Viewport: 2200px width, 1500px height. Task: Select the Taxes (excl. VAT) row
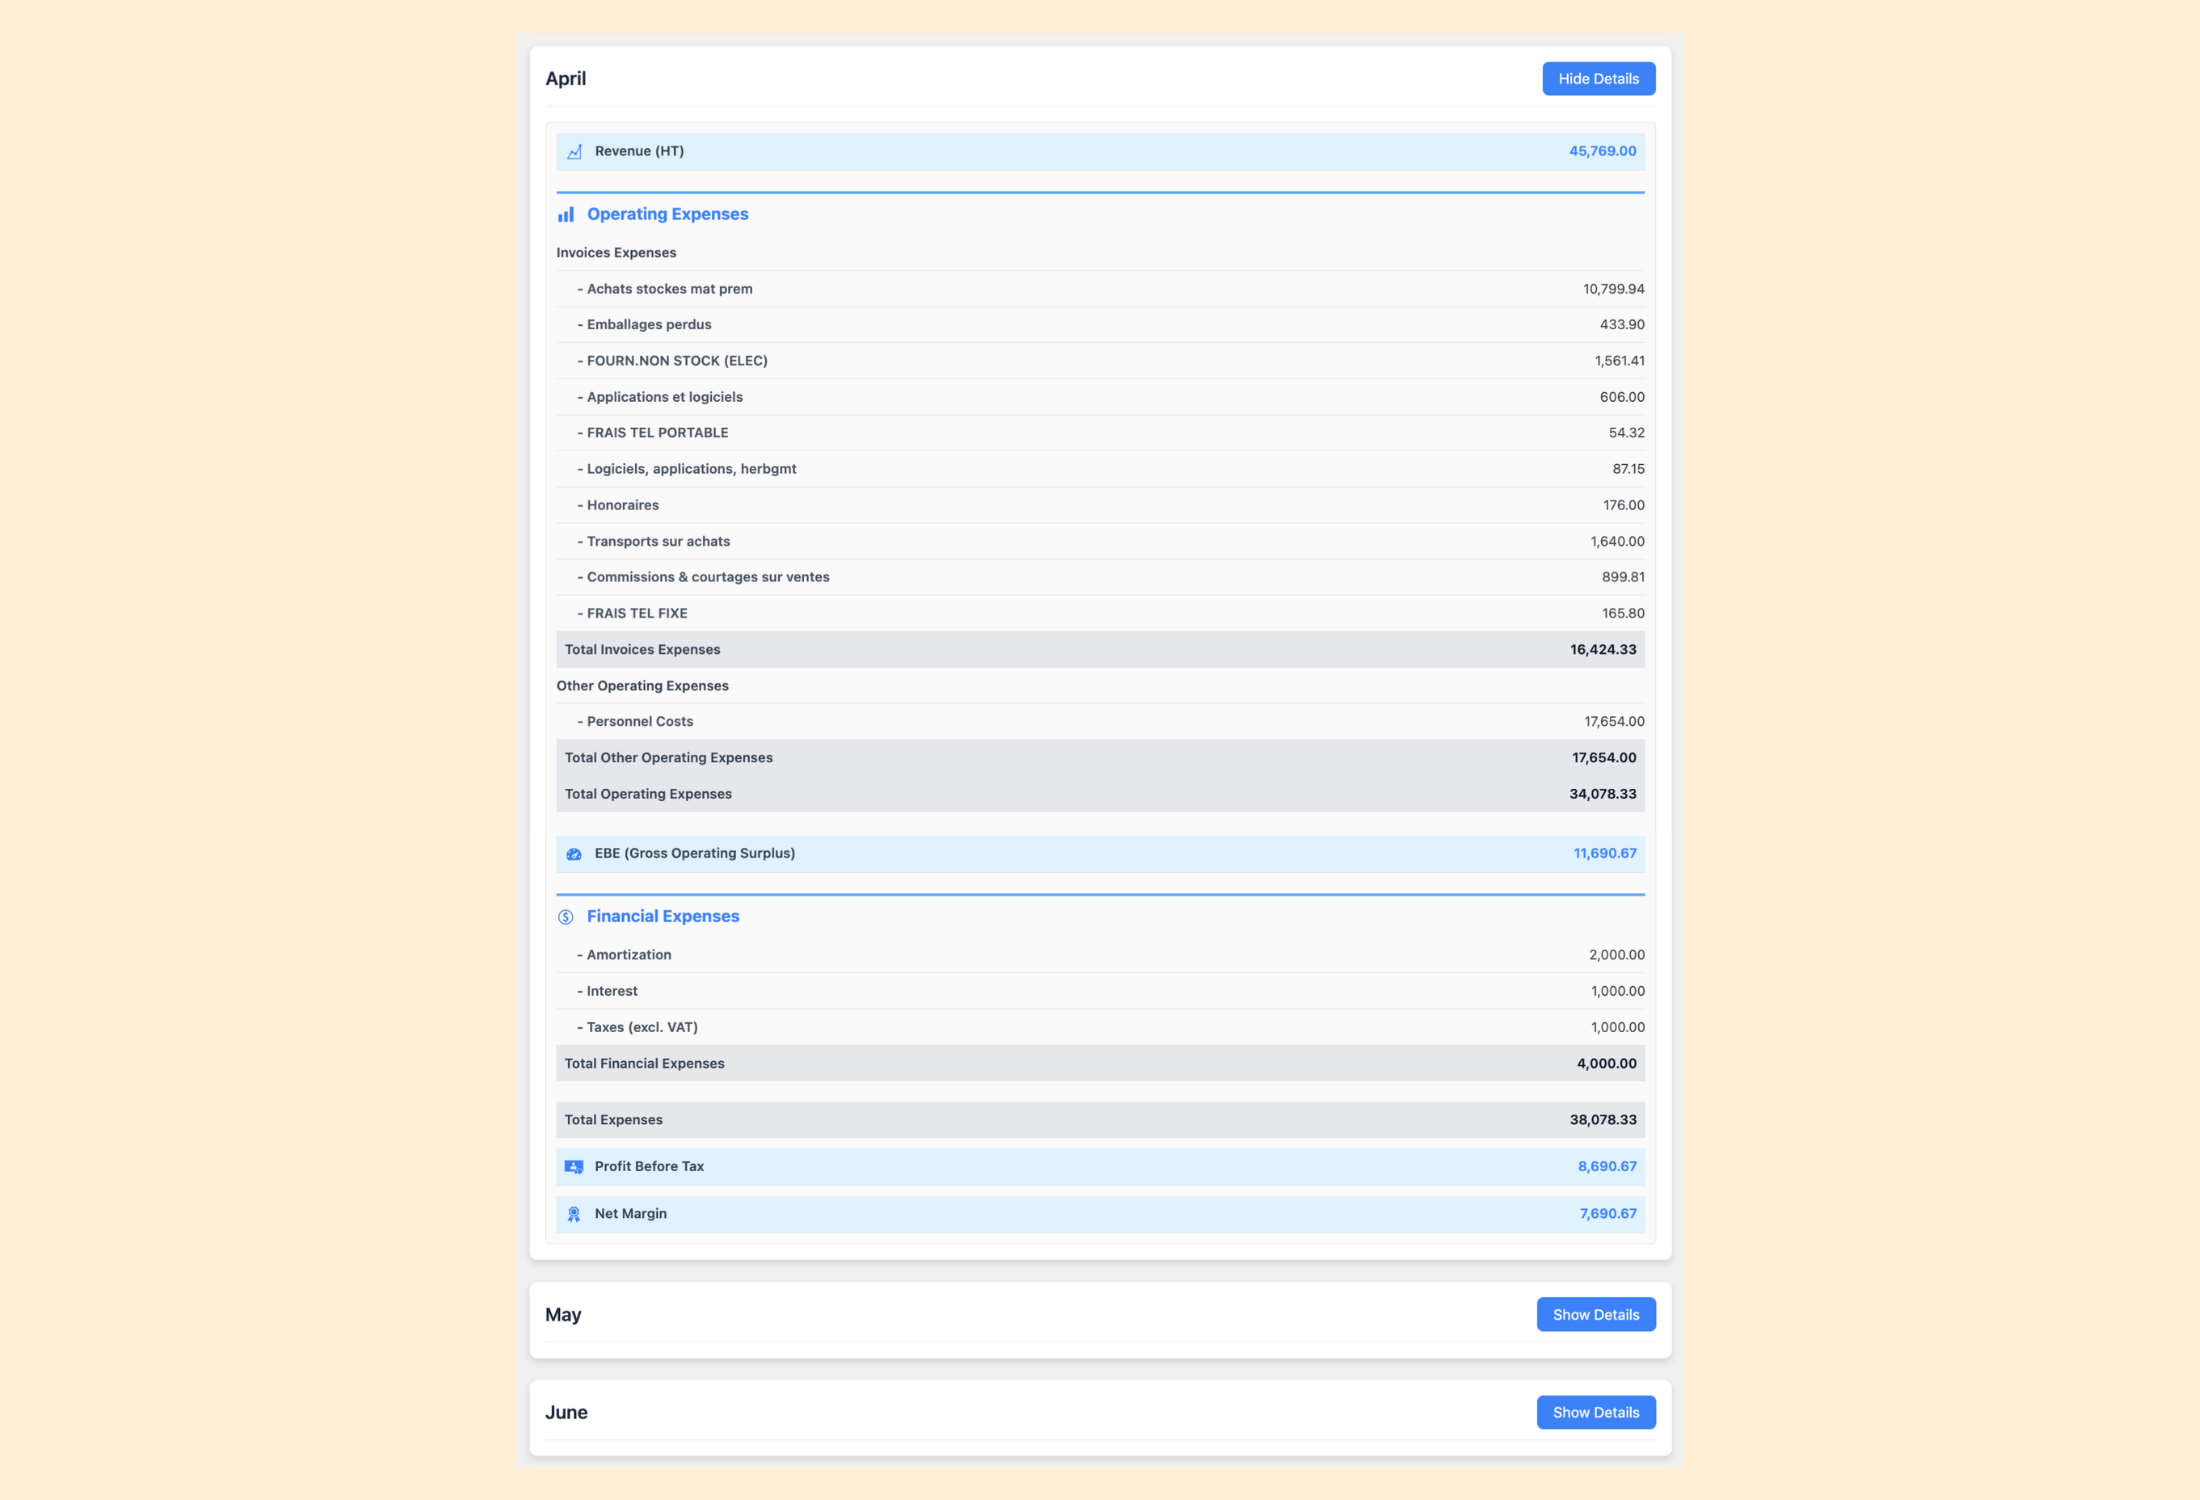(x=1100, y=1027)
